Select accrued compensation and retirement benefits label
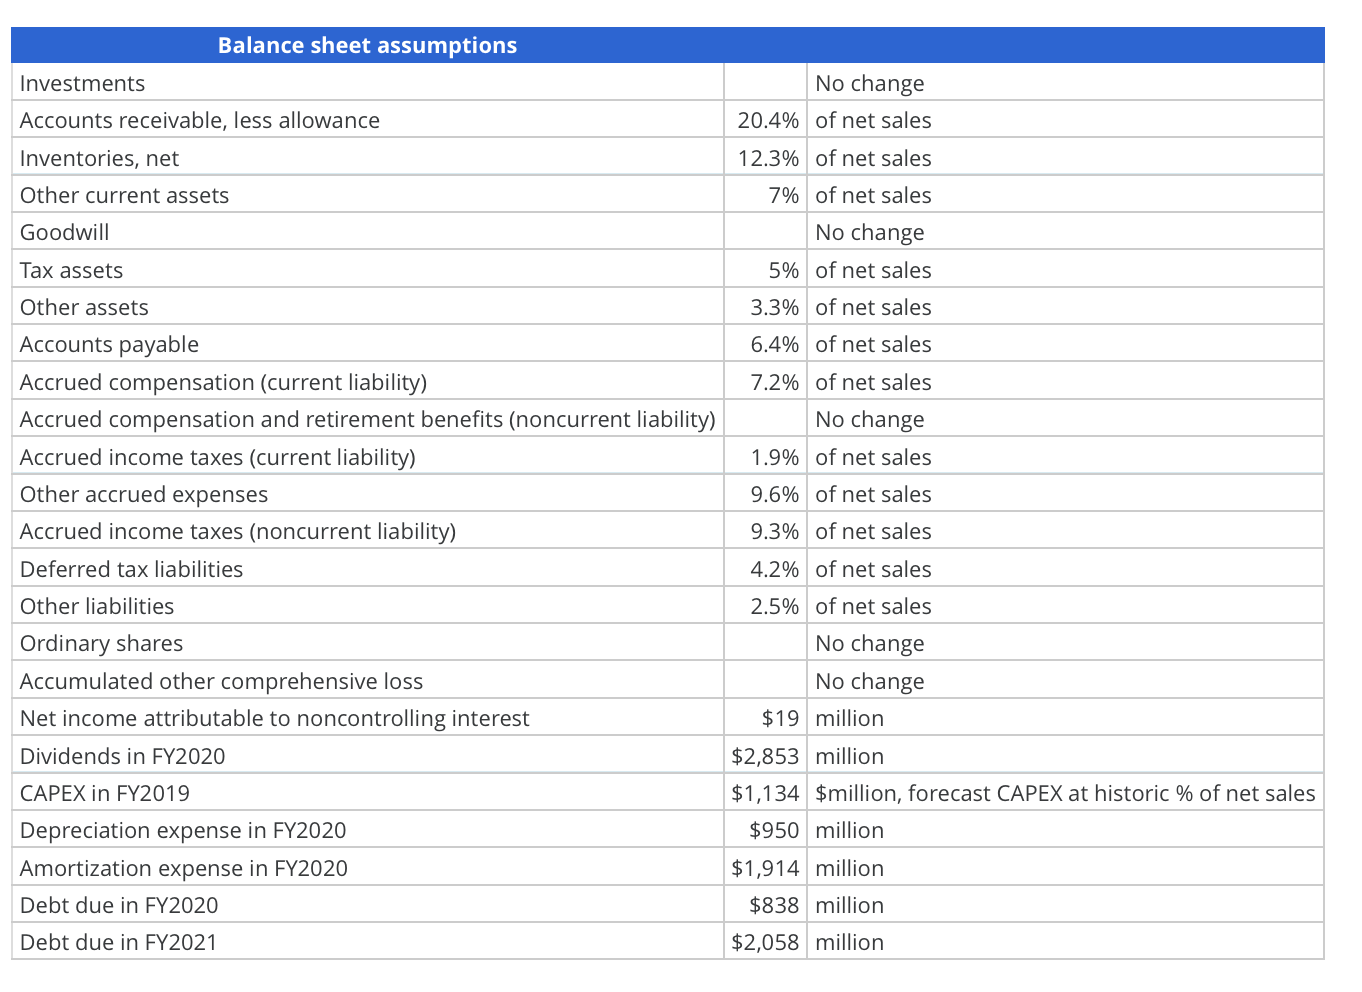 coord(368,419)
